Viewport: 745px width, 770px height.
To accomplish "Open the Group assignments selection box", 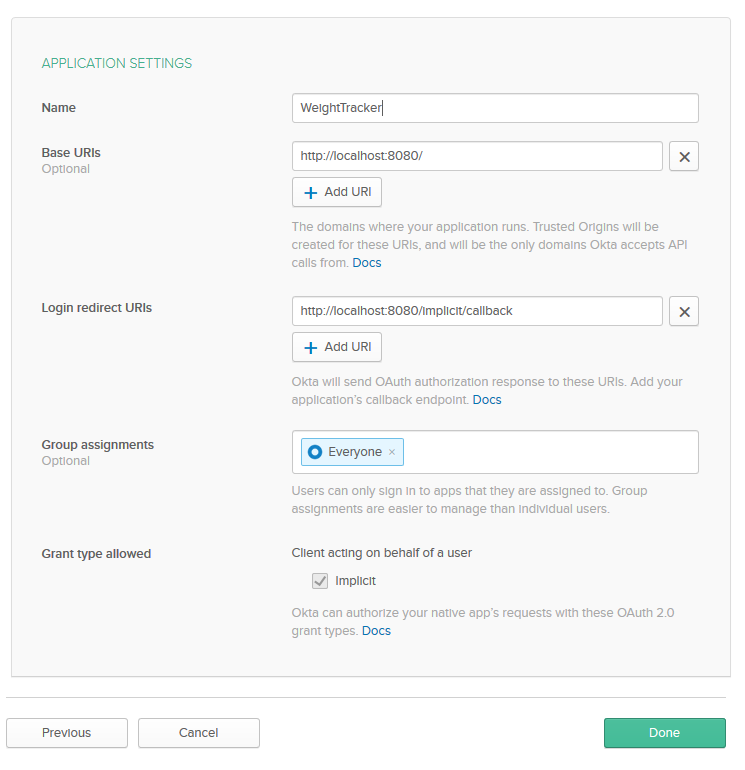I will pyautogui.click(x=550, y=453).
